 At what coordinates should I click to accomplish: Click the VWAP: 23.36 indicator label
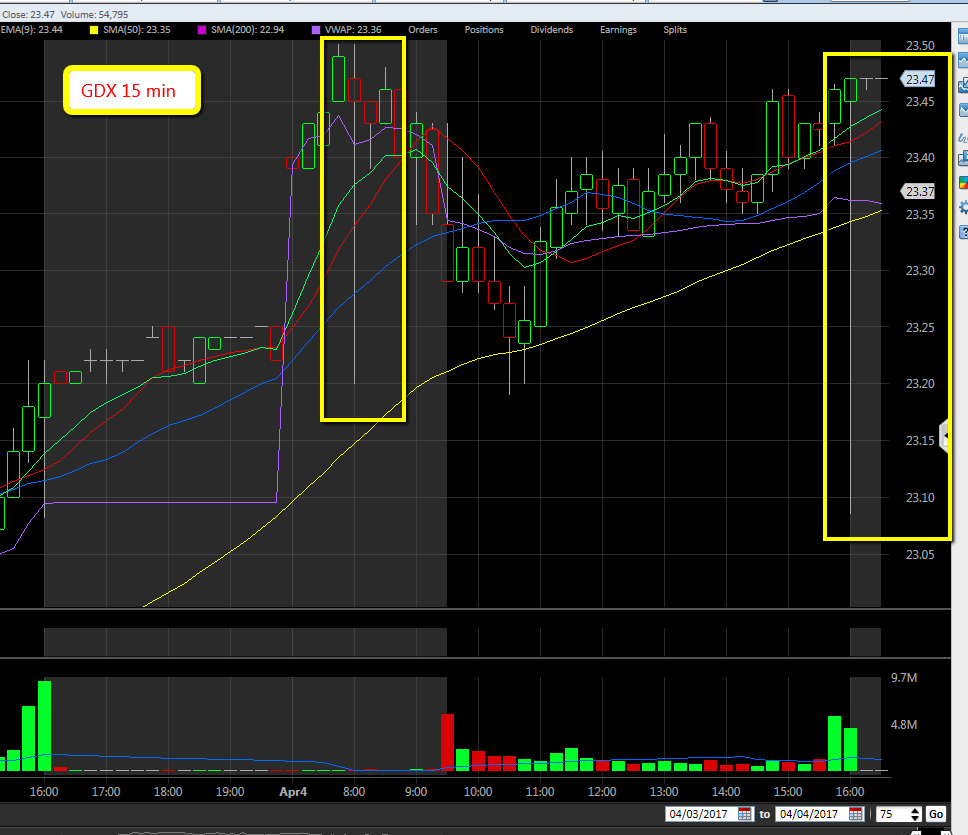pyautogui.click(x=356, y=30)
